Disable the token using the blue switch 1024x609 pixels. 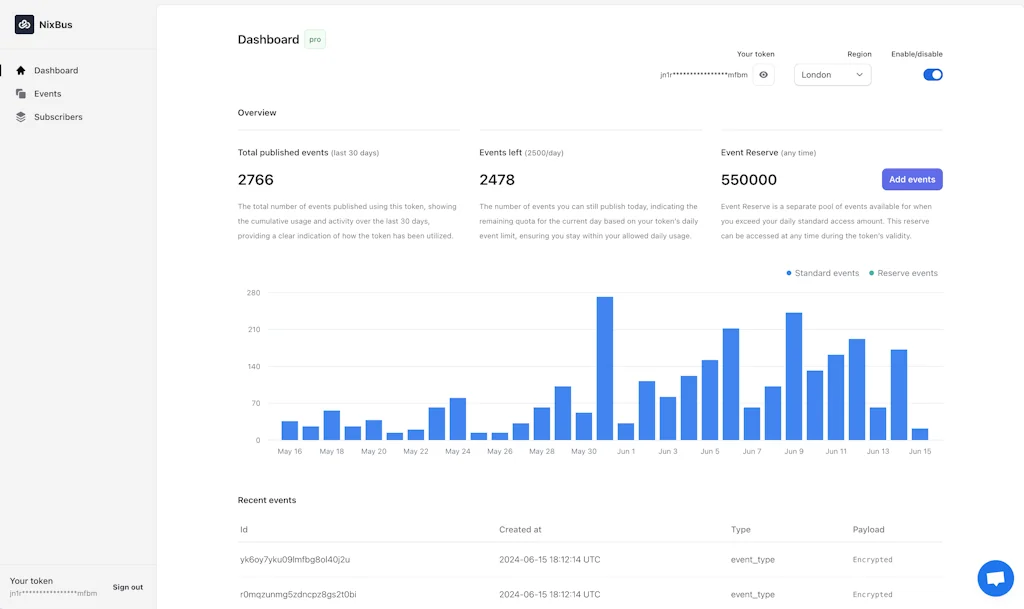932,74
